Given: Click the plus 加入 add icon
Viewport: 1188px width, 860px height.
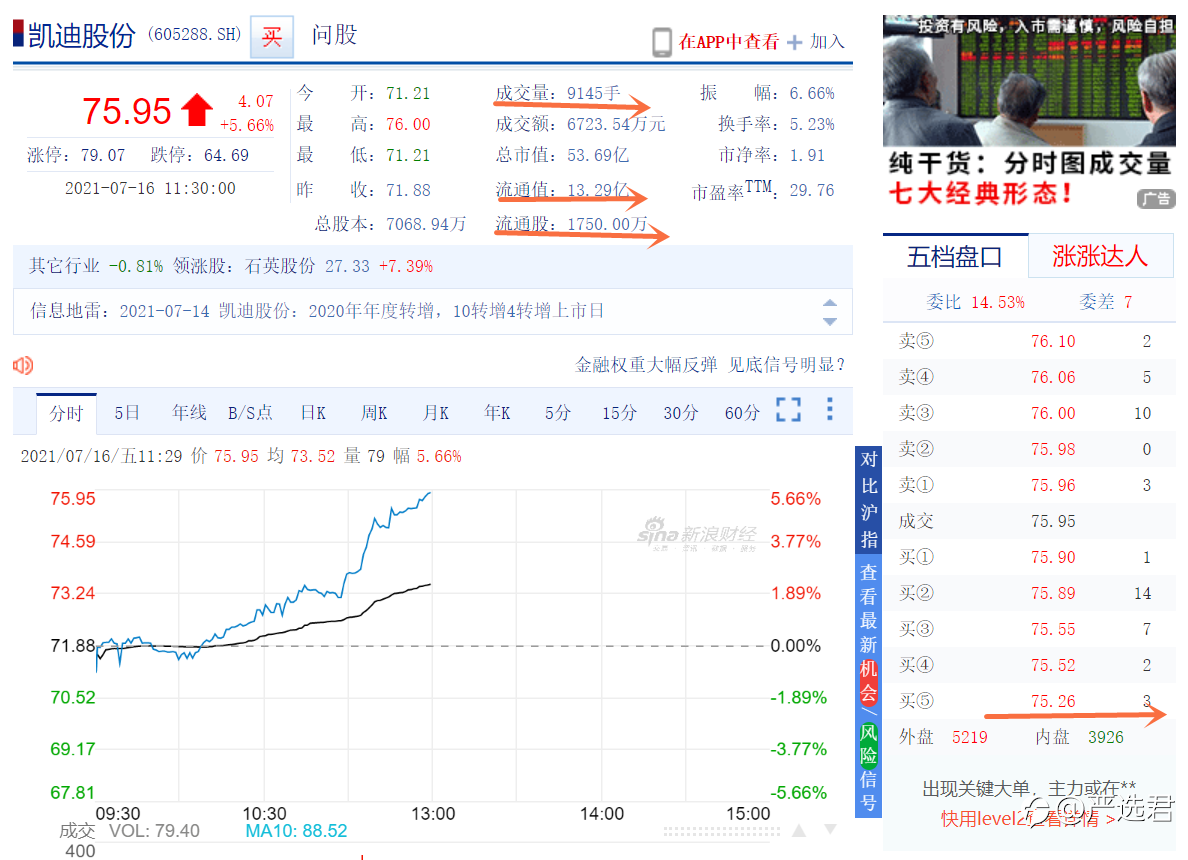Looking at the screenshot, I should (x=794, y=42).
